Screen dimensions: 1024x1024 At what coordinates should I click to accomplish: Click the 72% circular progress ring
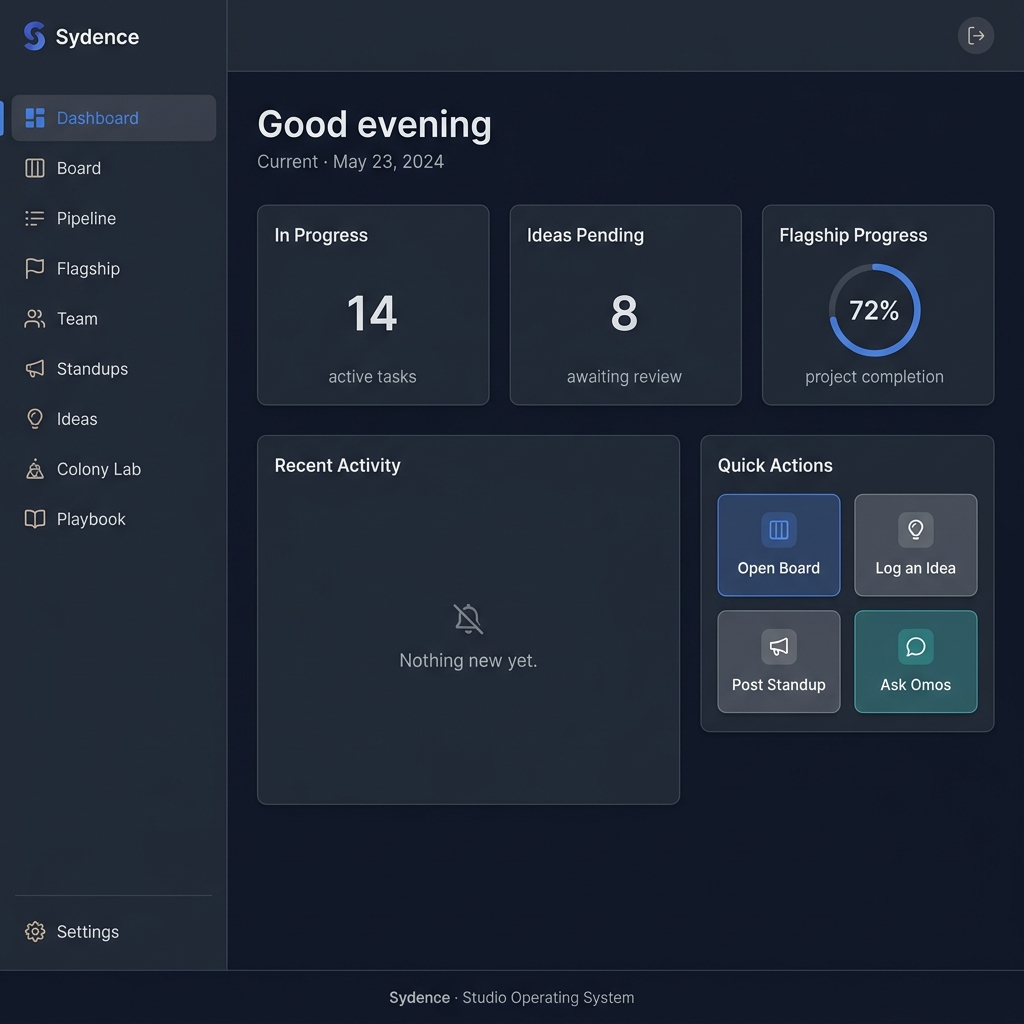[874, 310]
